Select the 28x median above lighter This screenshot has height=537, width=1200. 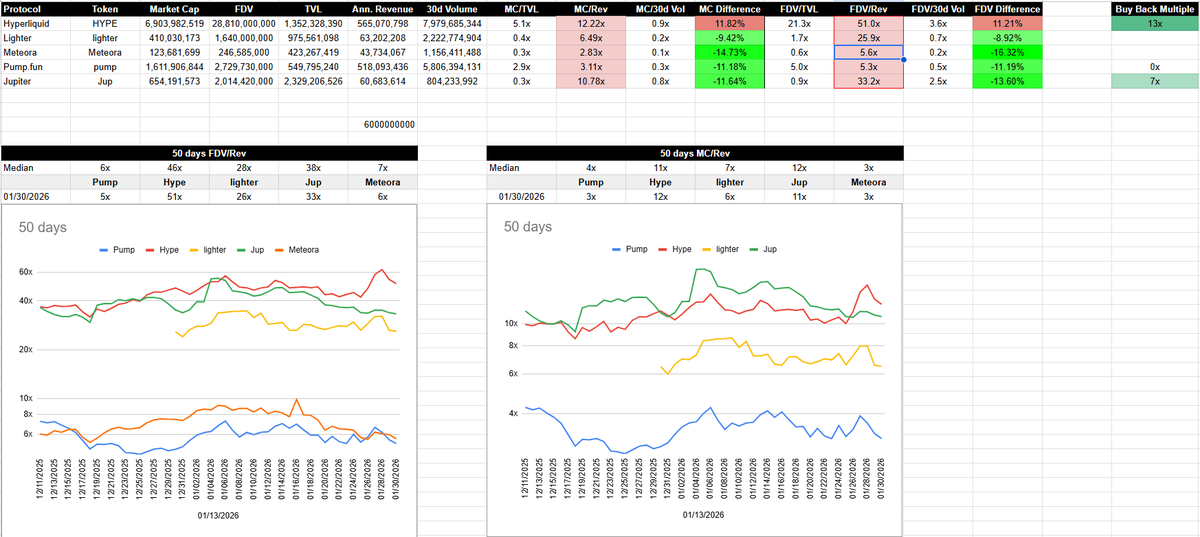tap(244, 169)
